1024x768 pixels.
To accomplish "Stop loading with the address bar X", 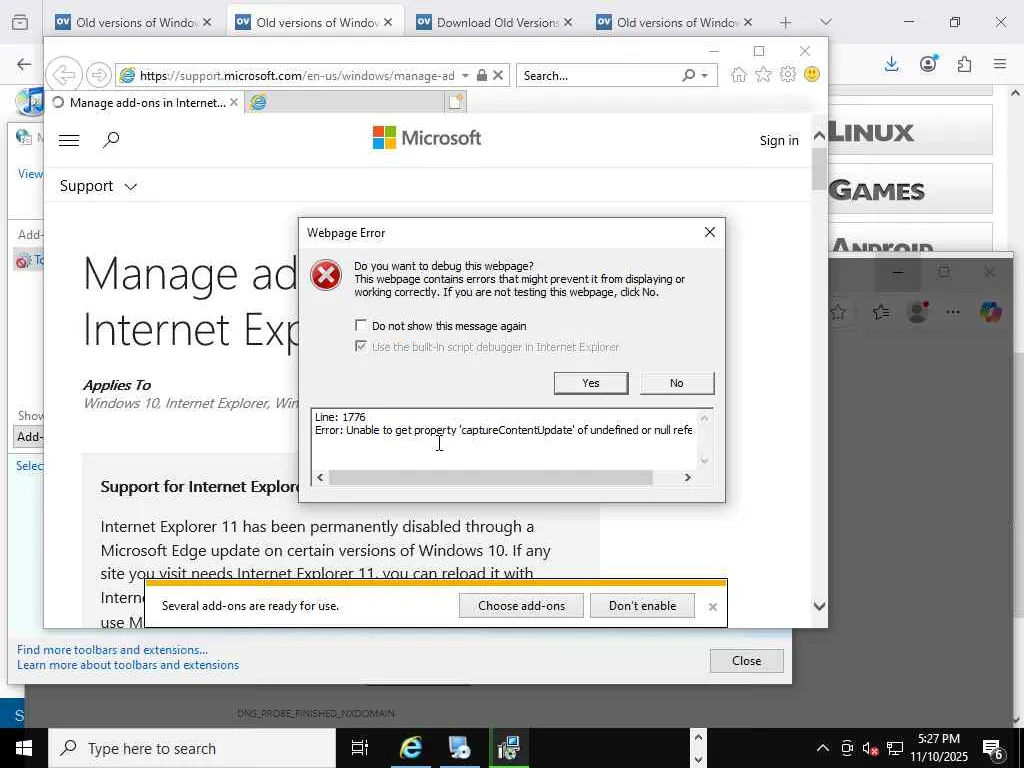I will point(498,76).
